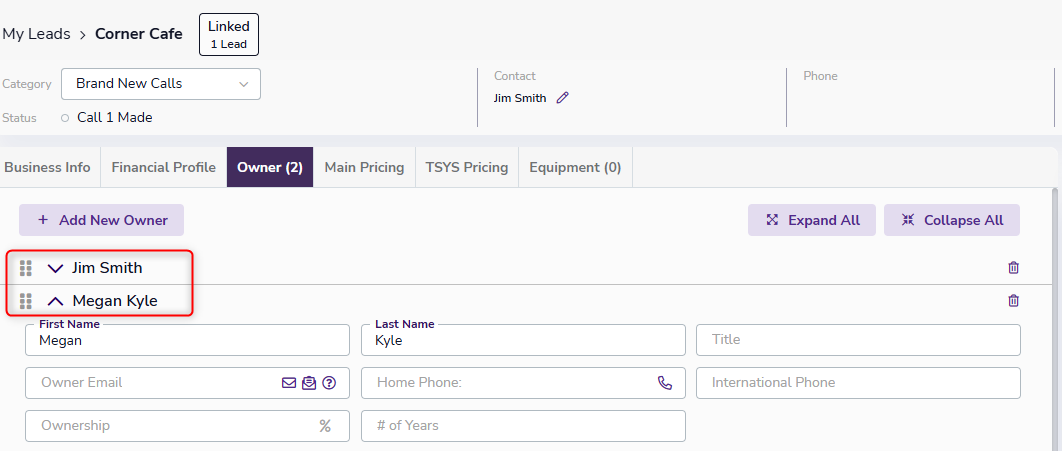1062x451 pixels.
Task: Click into the Ownership percentage field
Action: point(175,425)
